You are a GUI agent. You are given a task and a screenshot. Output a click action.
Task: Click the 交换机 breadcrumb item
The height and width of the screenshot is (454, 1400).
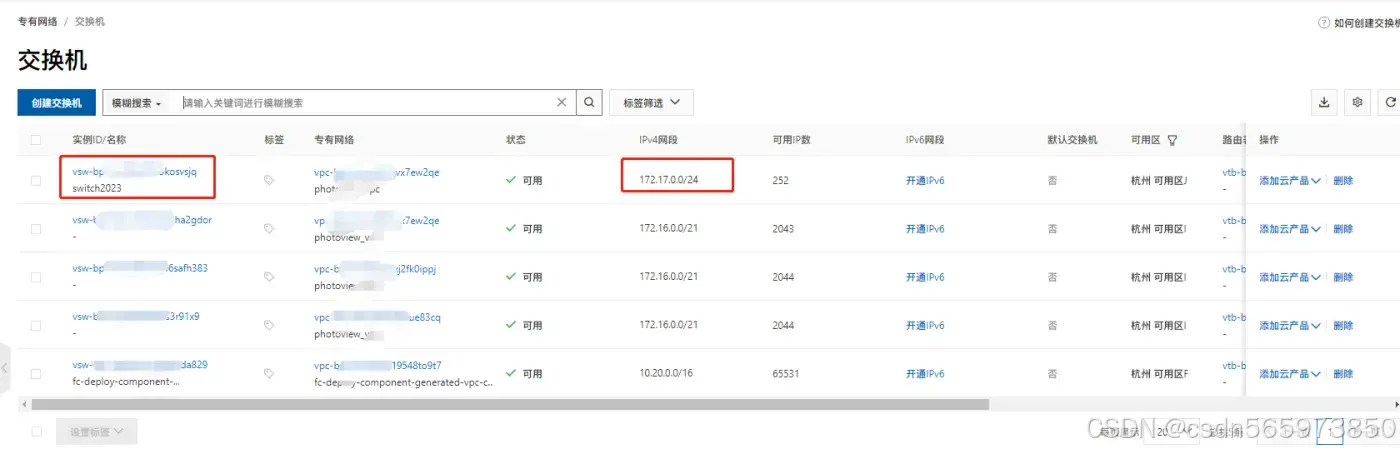click(90, 21)
